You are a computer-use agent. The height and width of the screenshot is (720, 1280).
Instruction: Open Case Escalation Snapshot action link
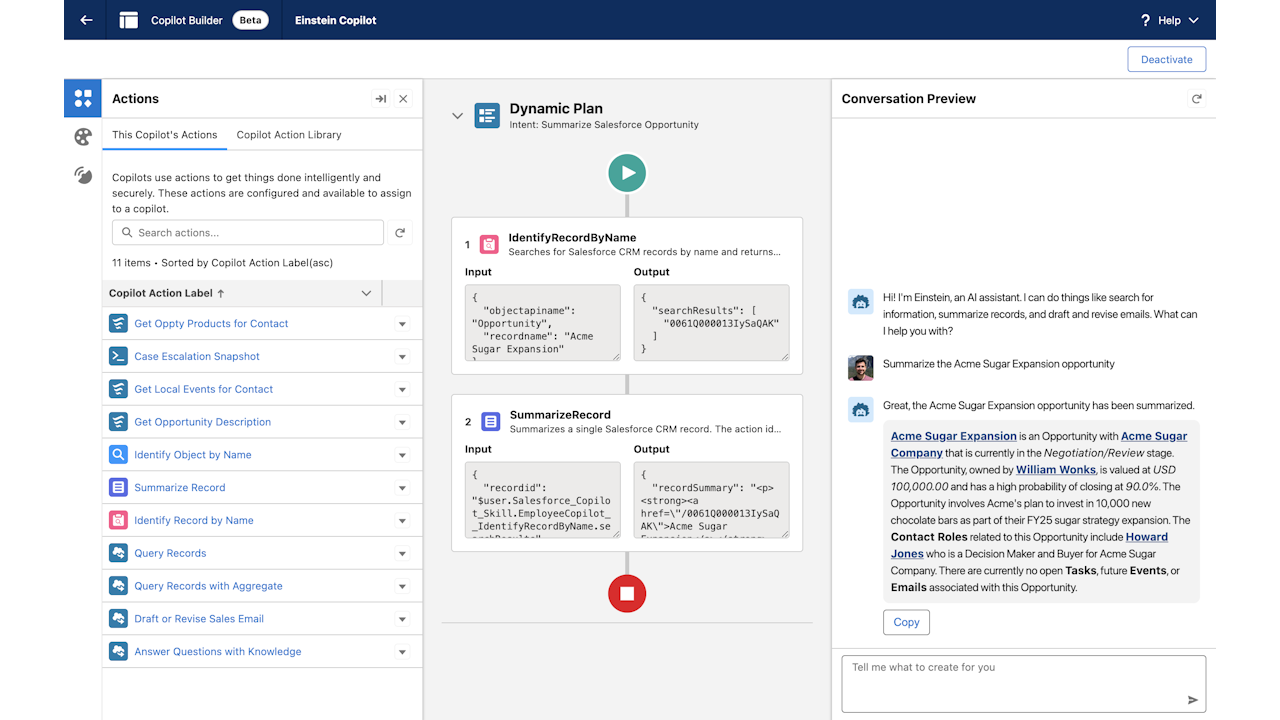[197, 356]
